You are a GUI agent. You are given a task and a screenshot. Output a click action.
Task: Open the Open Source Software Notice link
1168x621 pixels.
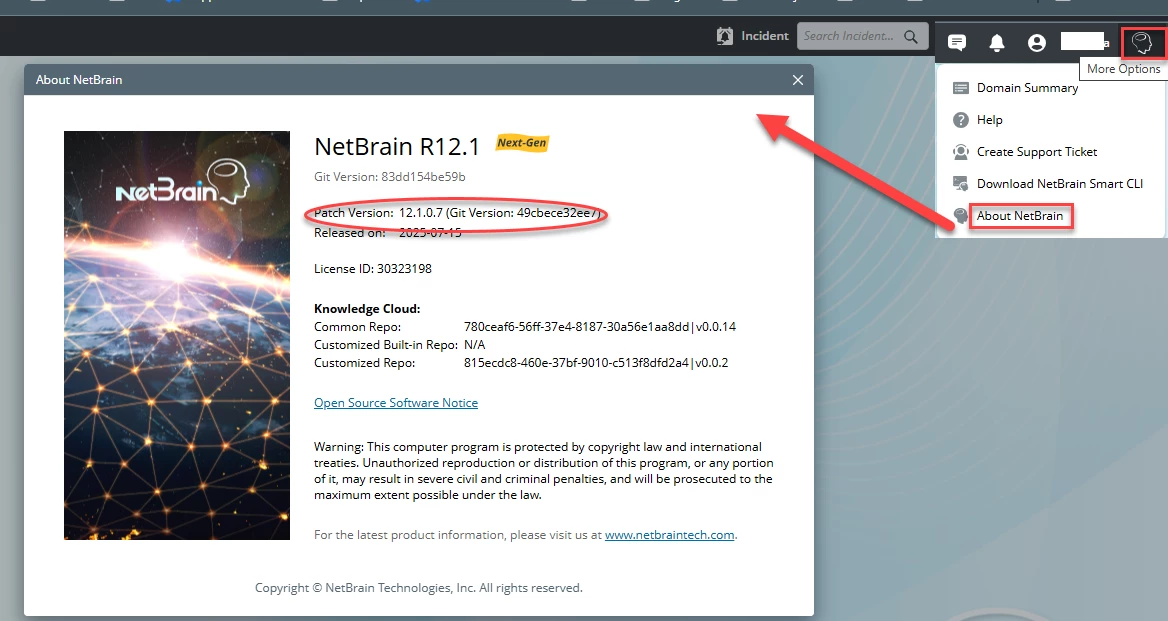coord(396,403)
